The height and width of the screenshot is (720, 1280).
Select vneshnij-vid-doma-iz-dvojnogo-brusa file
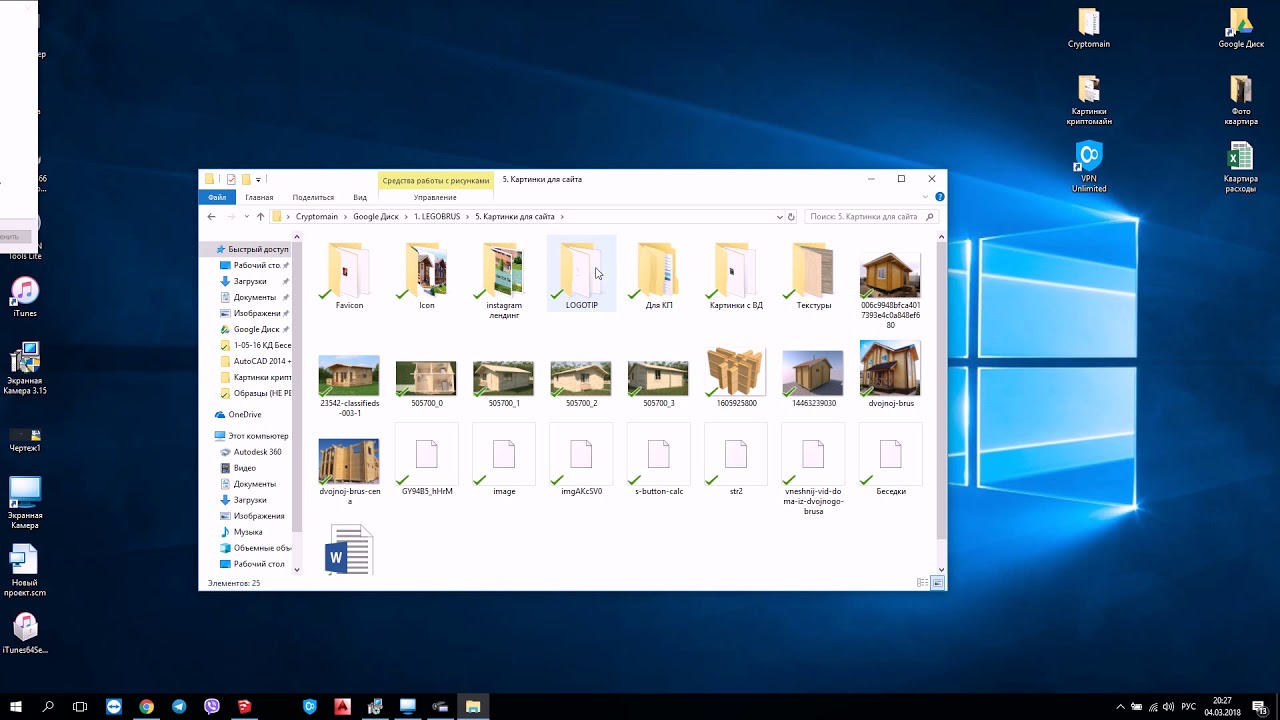pos(813,469)
